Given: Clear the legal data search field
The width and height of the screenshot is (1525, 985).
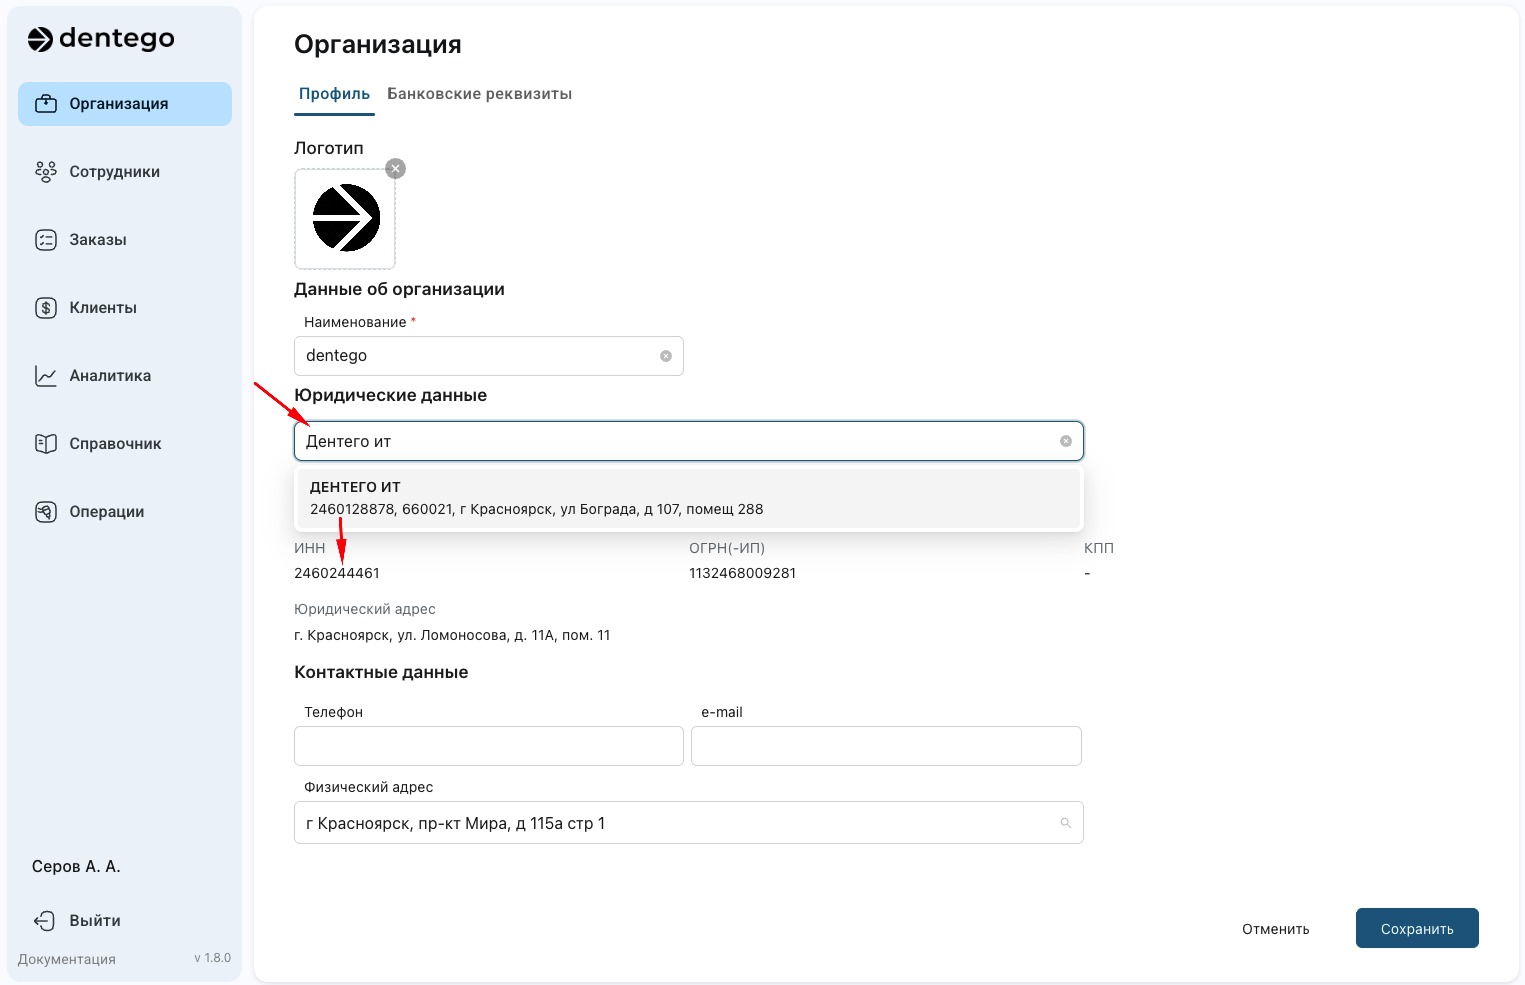Looking at the screenshot, I should click(x=1065, y=441).
